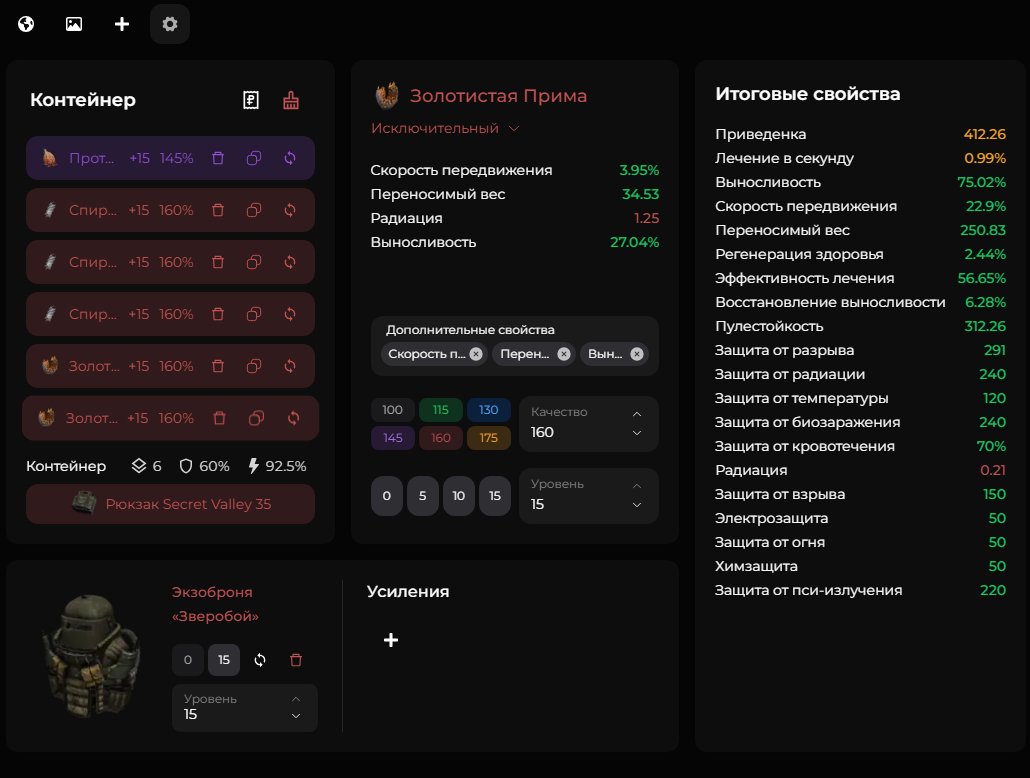Click the ruble price list icon

click(251, 100)
